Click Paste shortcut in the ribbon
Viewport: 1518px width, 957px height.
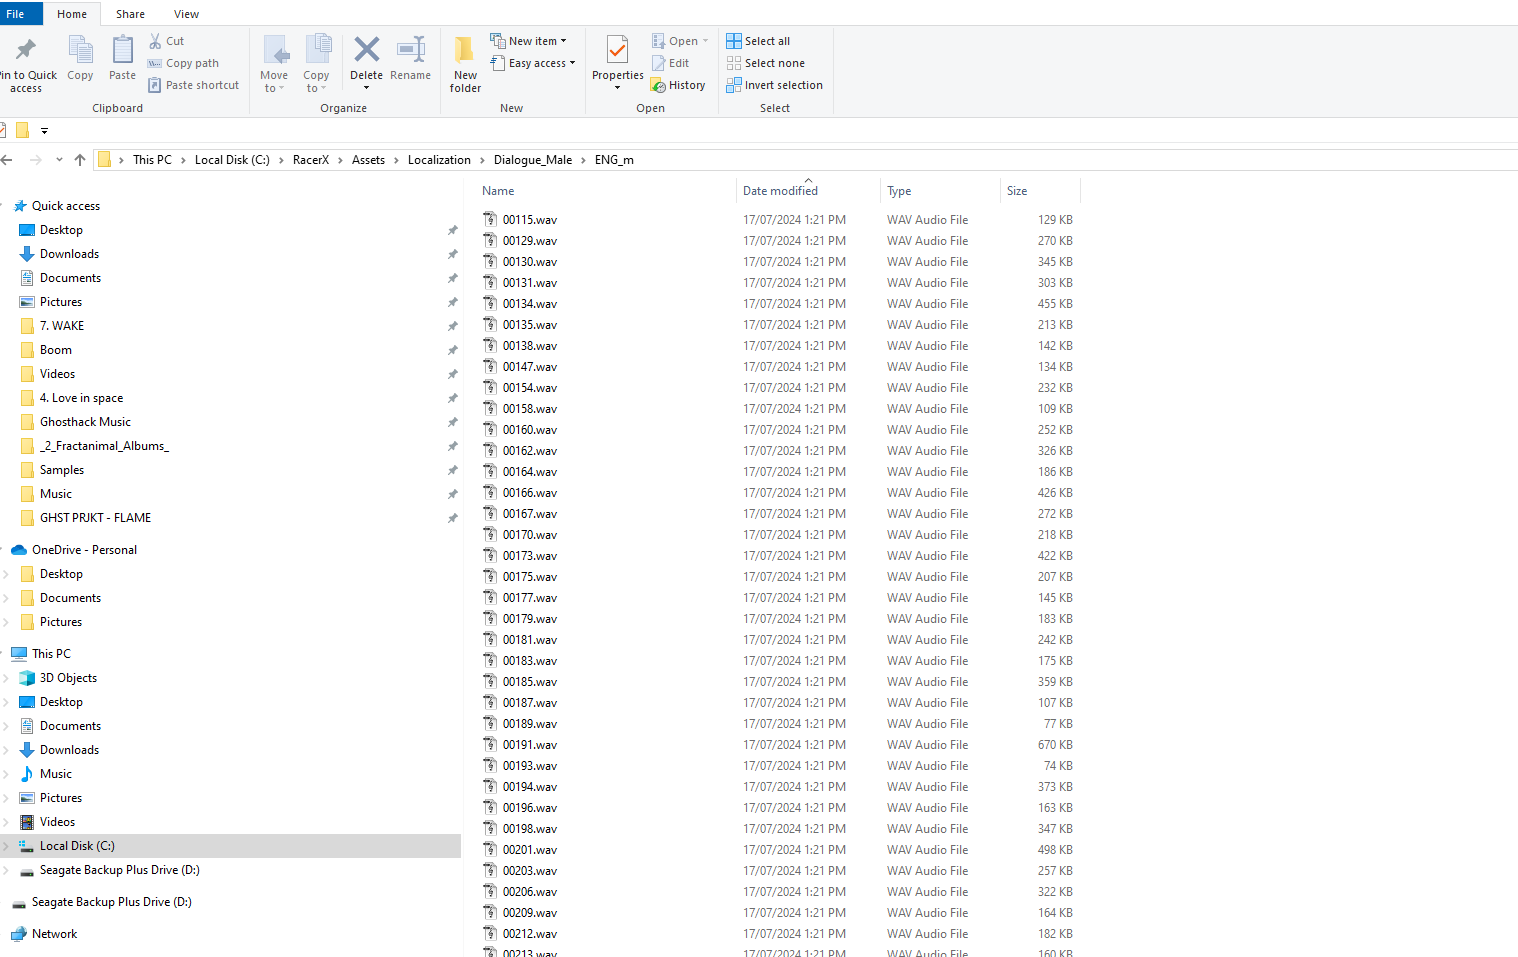194,85
